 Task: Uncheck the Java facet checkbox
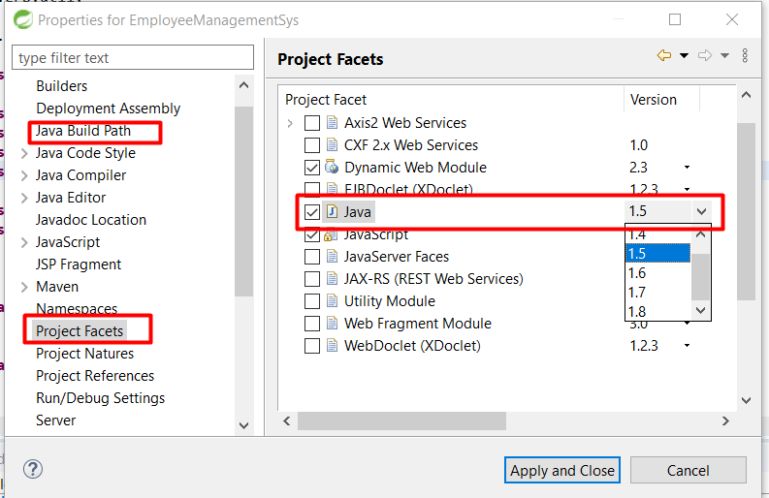pos(312,212)
